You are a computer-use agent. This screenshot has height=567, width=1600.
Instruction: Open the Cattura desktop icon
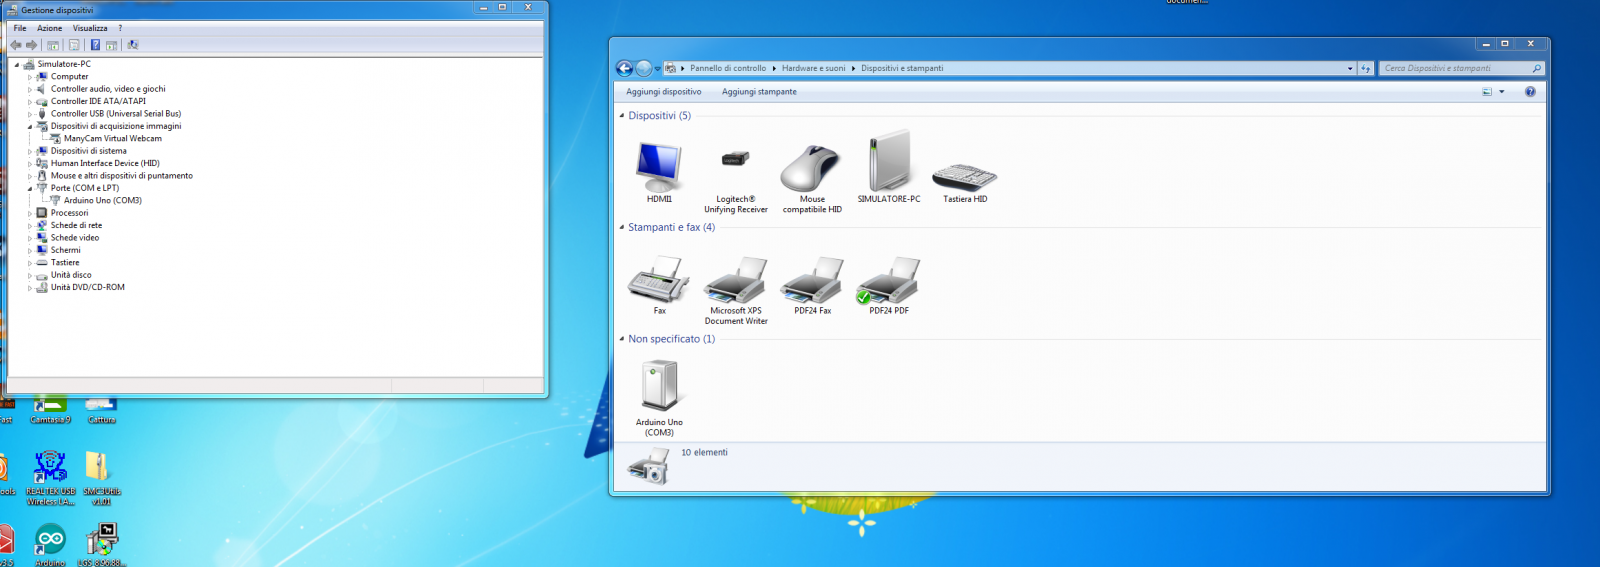(100, 404)
